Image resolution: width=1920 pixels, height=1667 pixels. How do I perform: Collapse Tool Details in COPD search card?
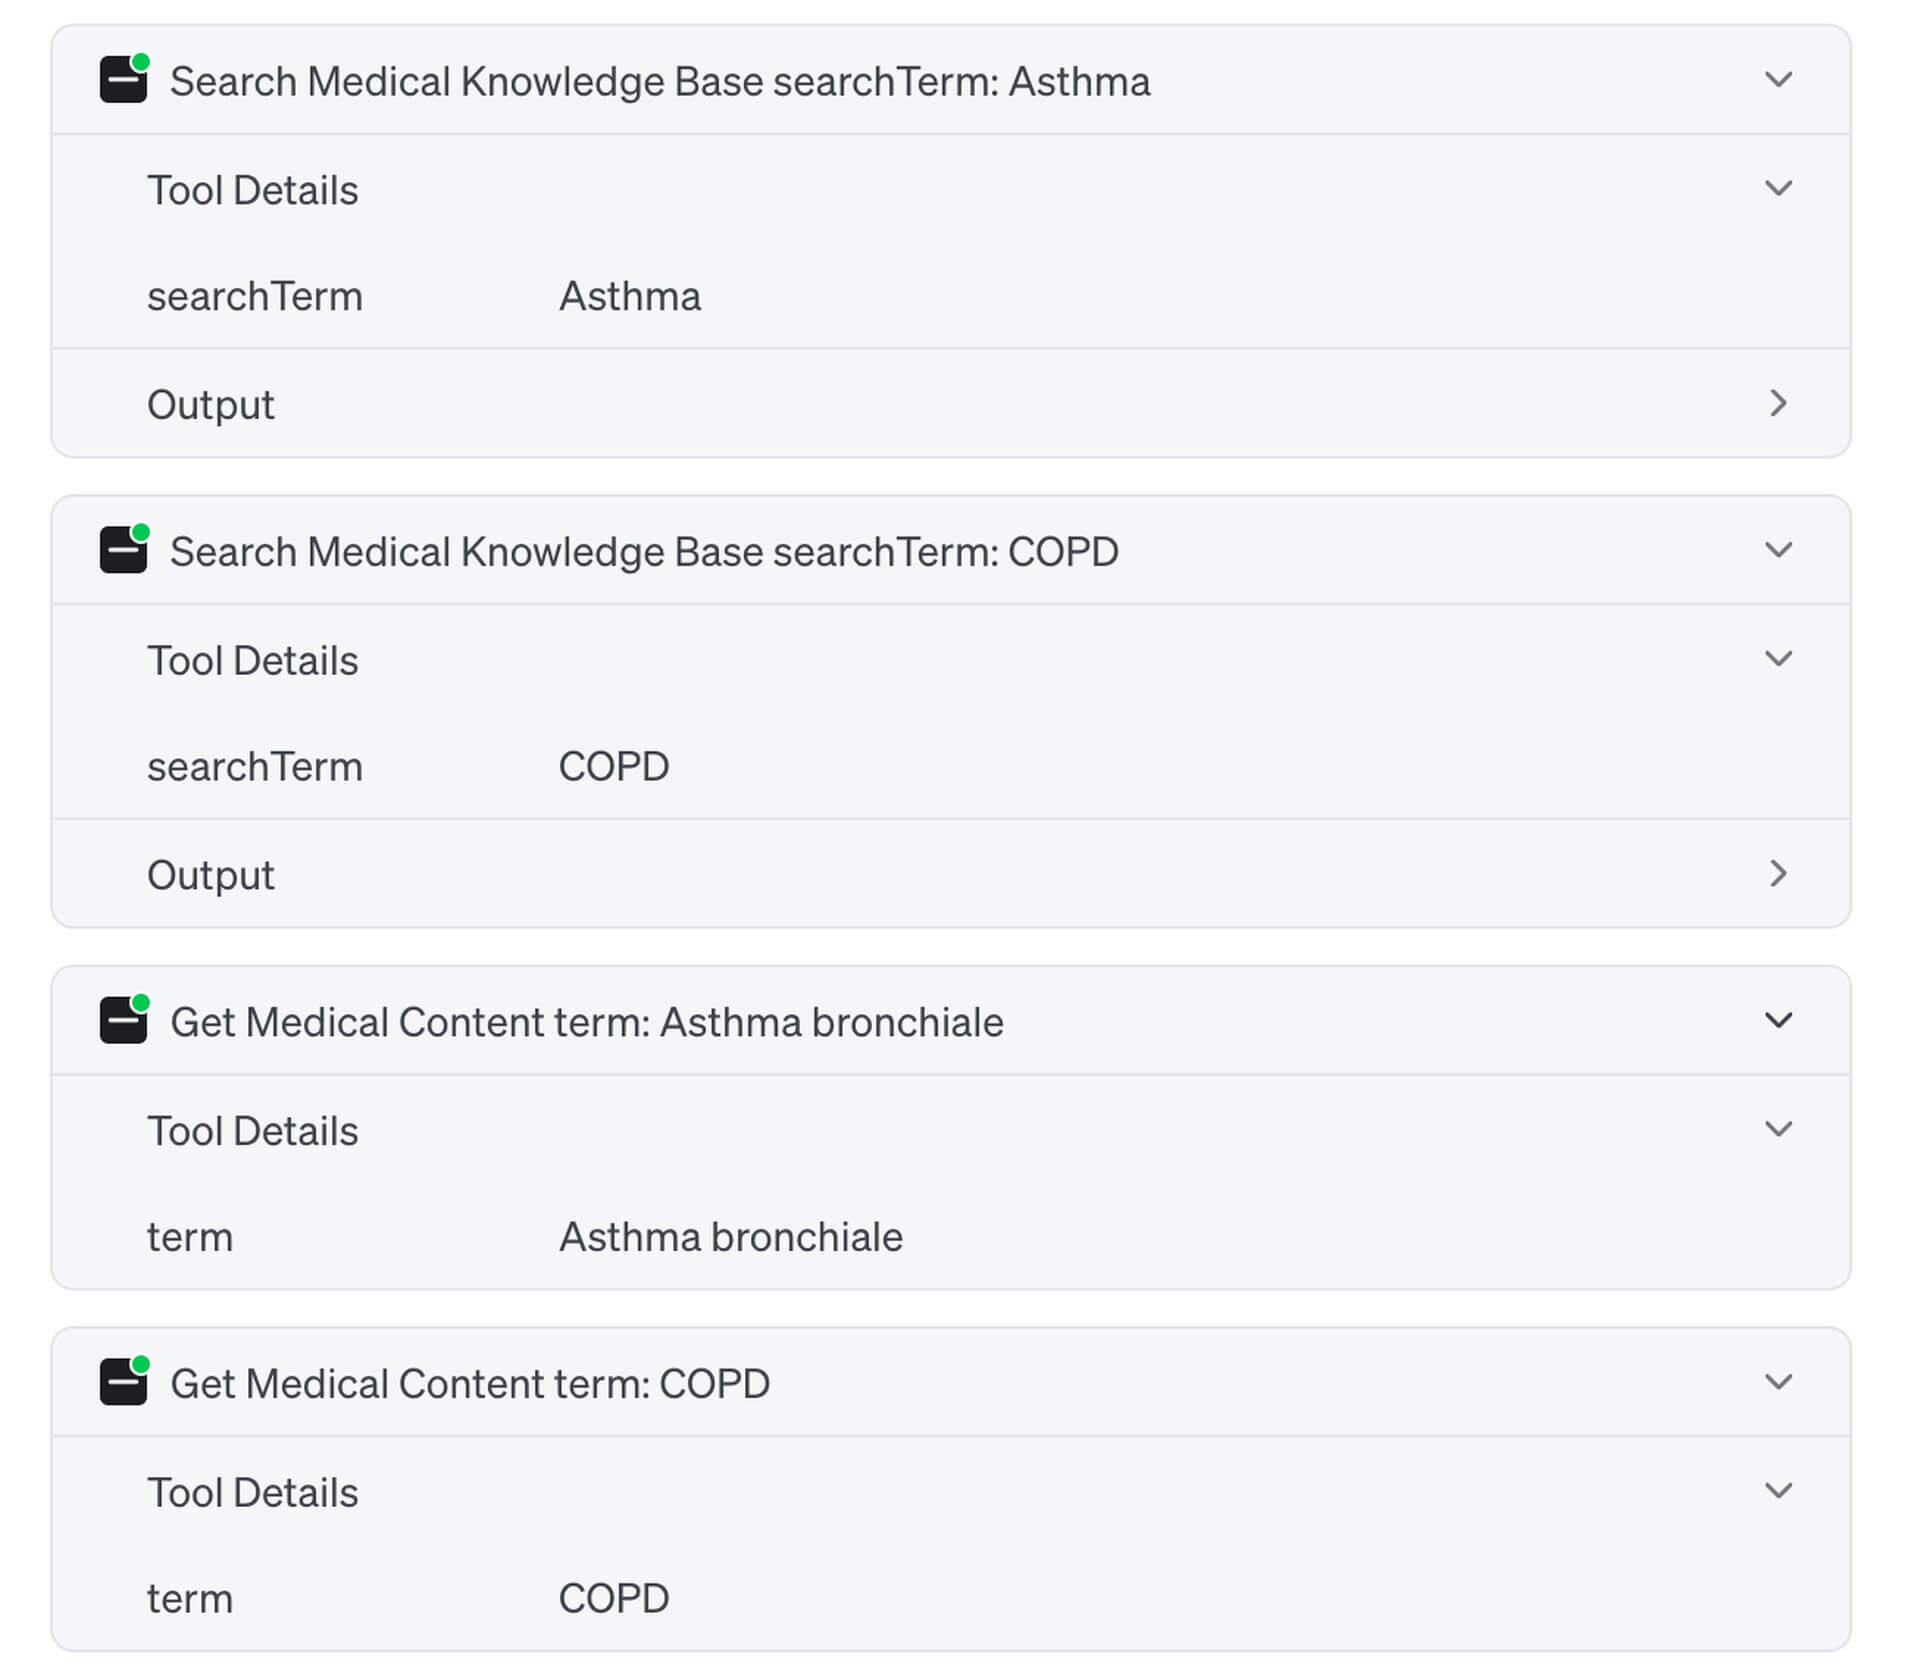point(1777,659)
